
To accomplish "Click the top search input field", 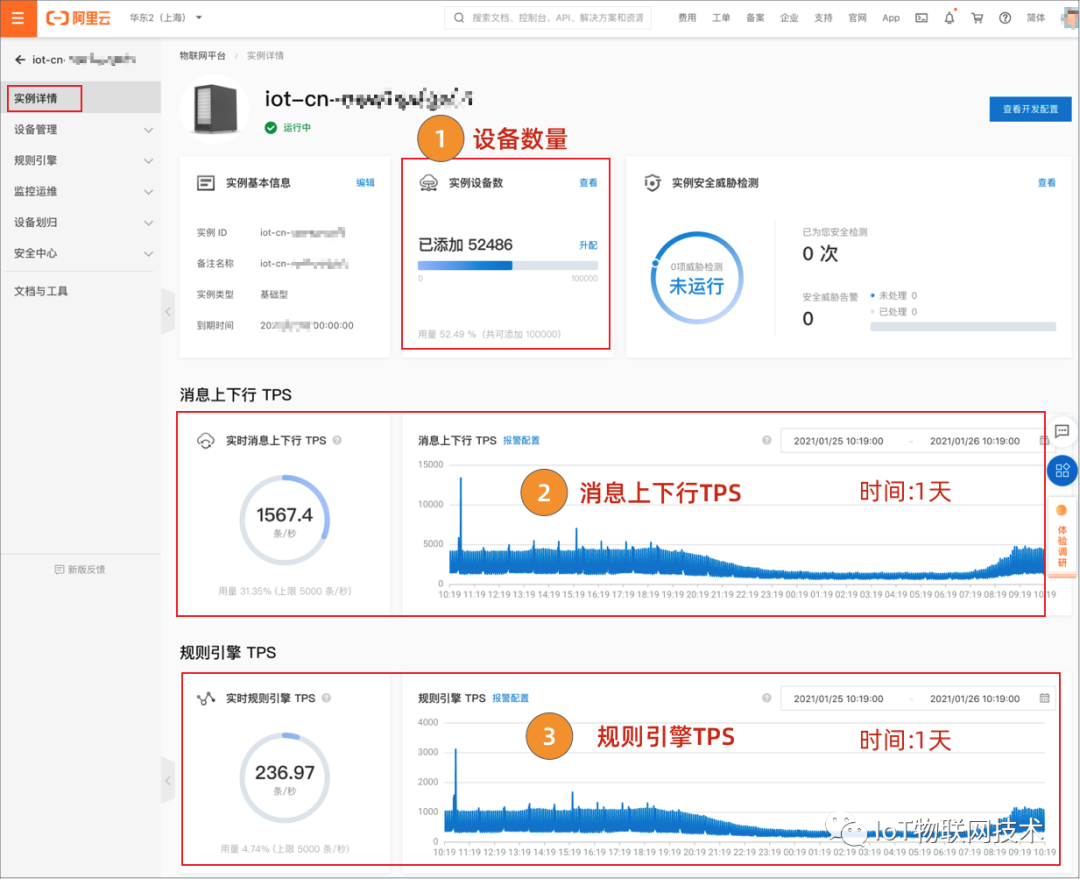I will click(548, 18).
